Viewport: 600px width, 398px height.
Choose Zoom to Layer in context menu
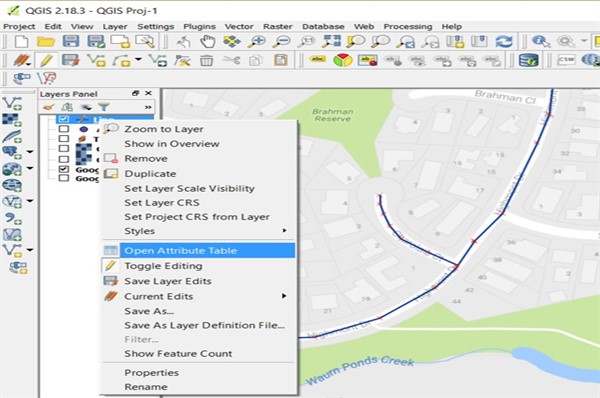198,129
